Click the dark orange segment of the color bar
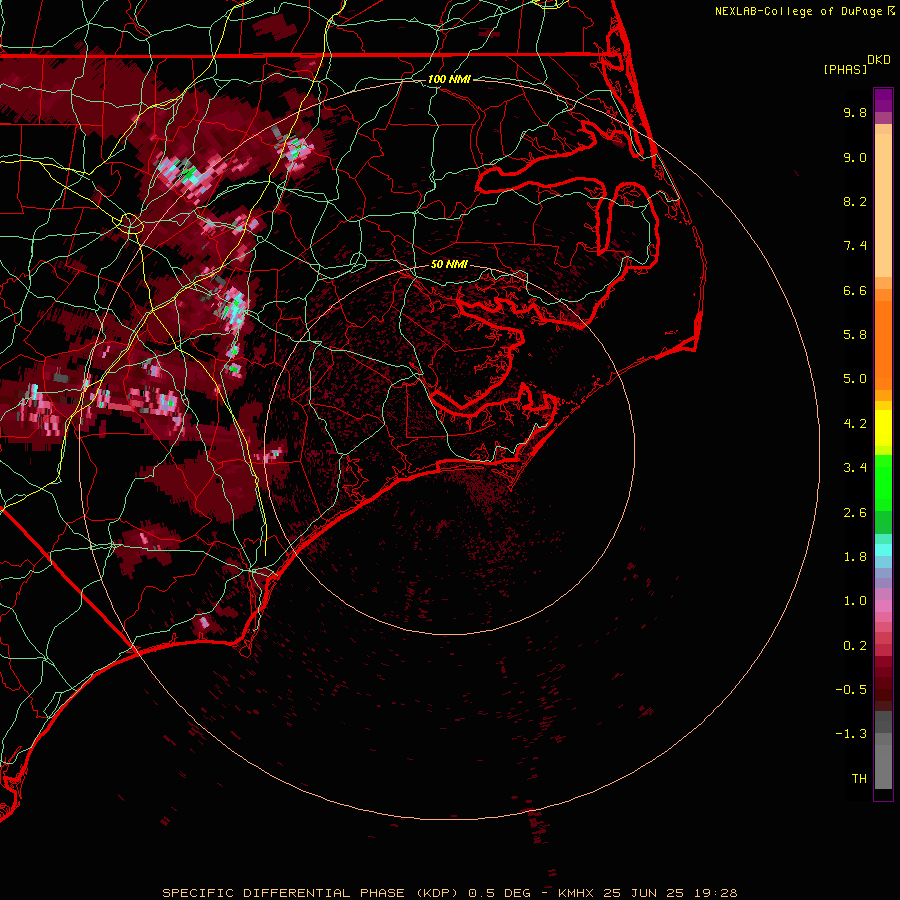 pos(883,344)
